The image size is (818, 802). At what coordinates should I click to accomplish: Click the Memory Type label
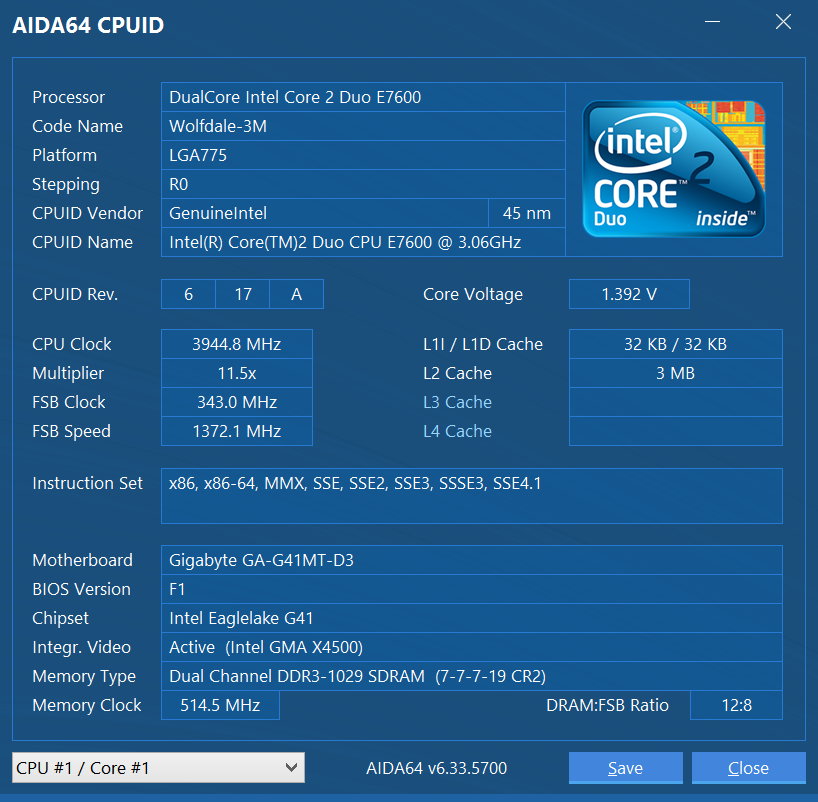(84, 677)
